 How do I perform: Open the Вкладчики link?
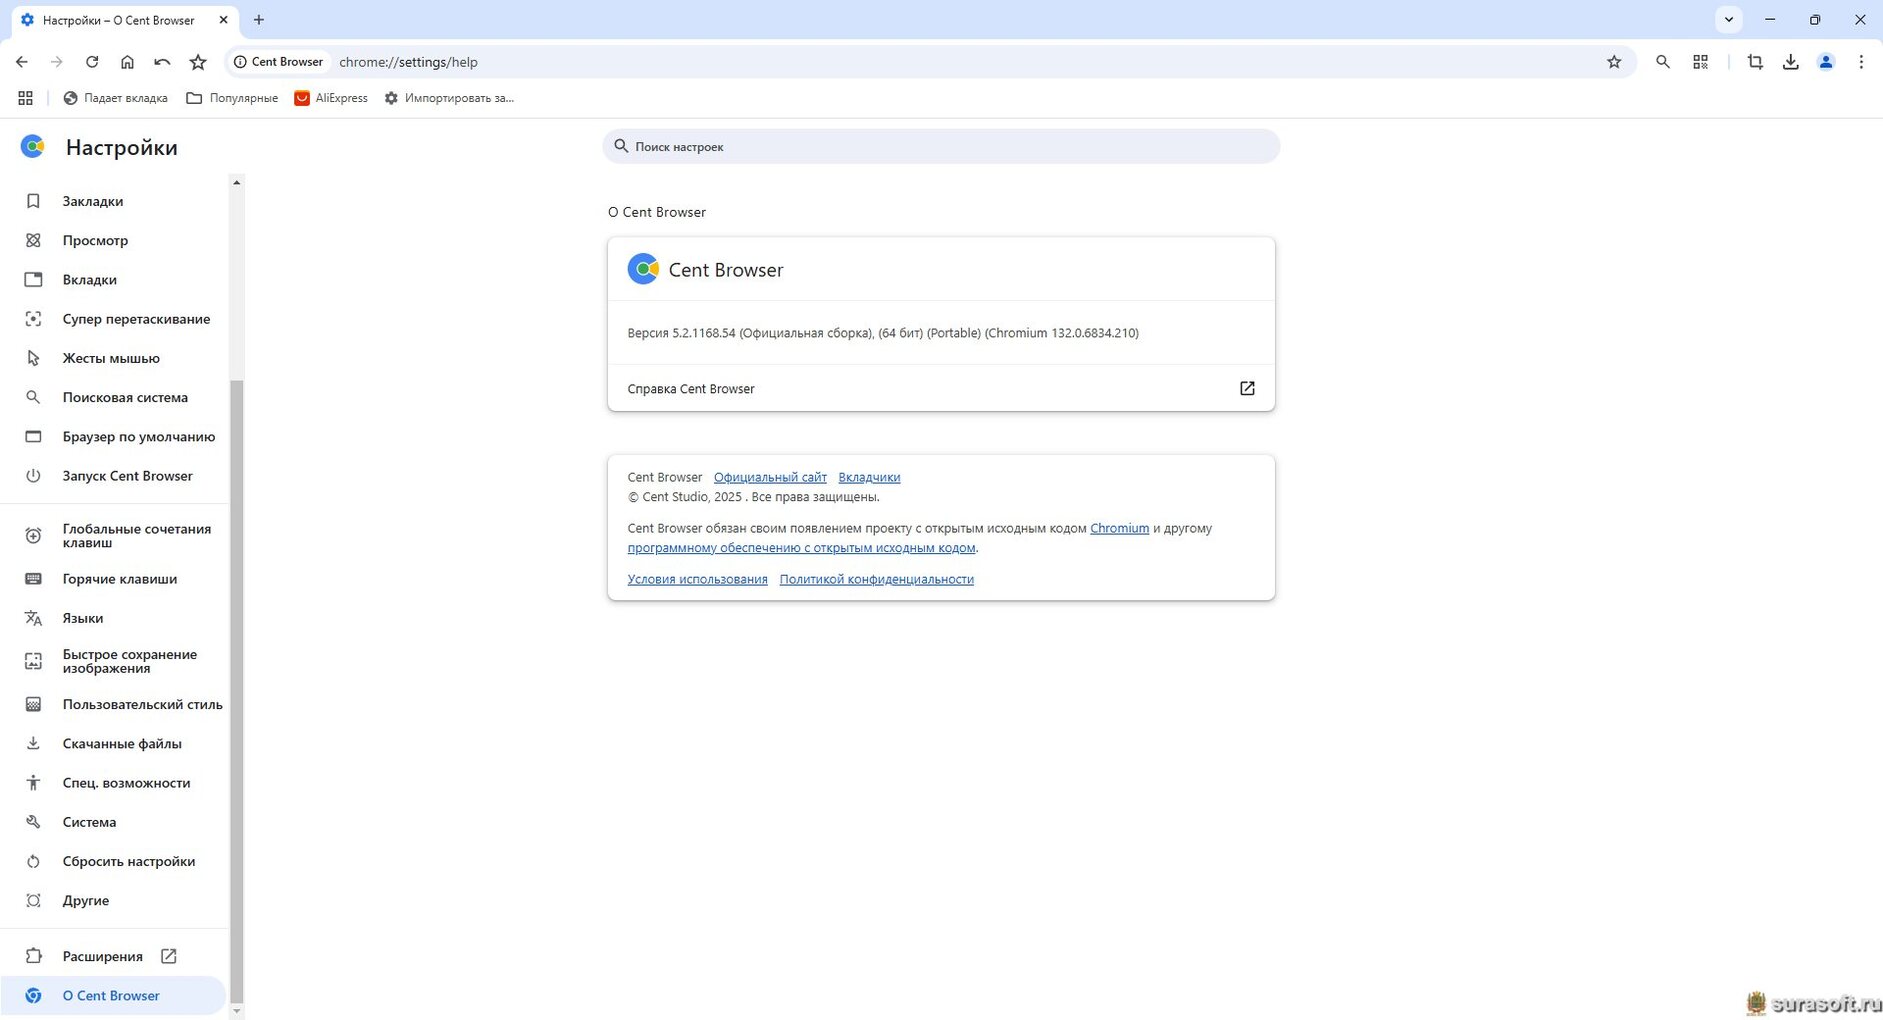869,477
